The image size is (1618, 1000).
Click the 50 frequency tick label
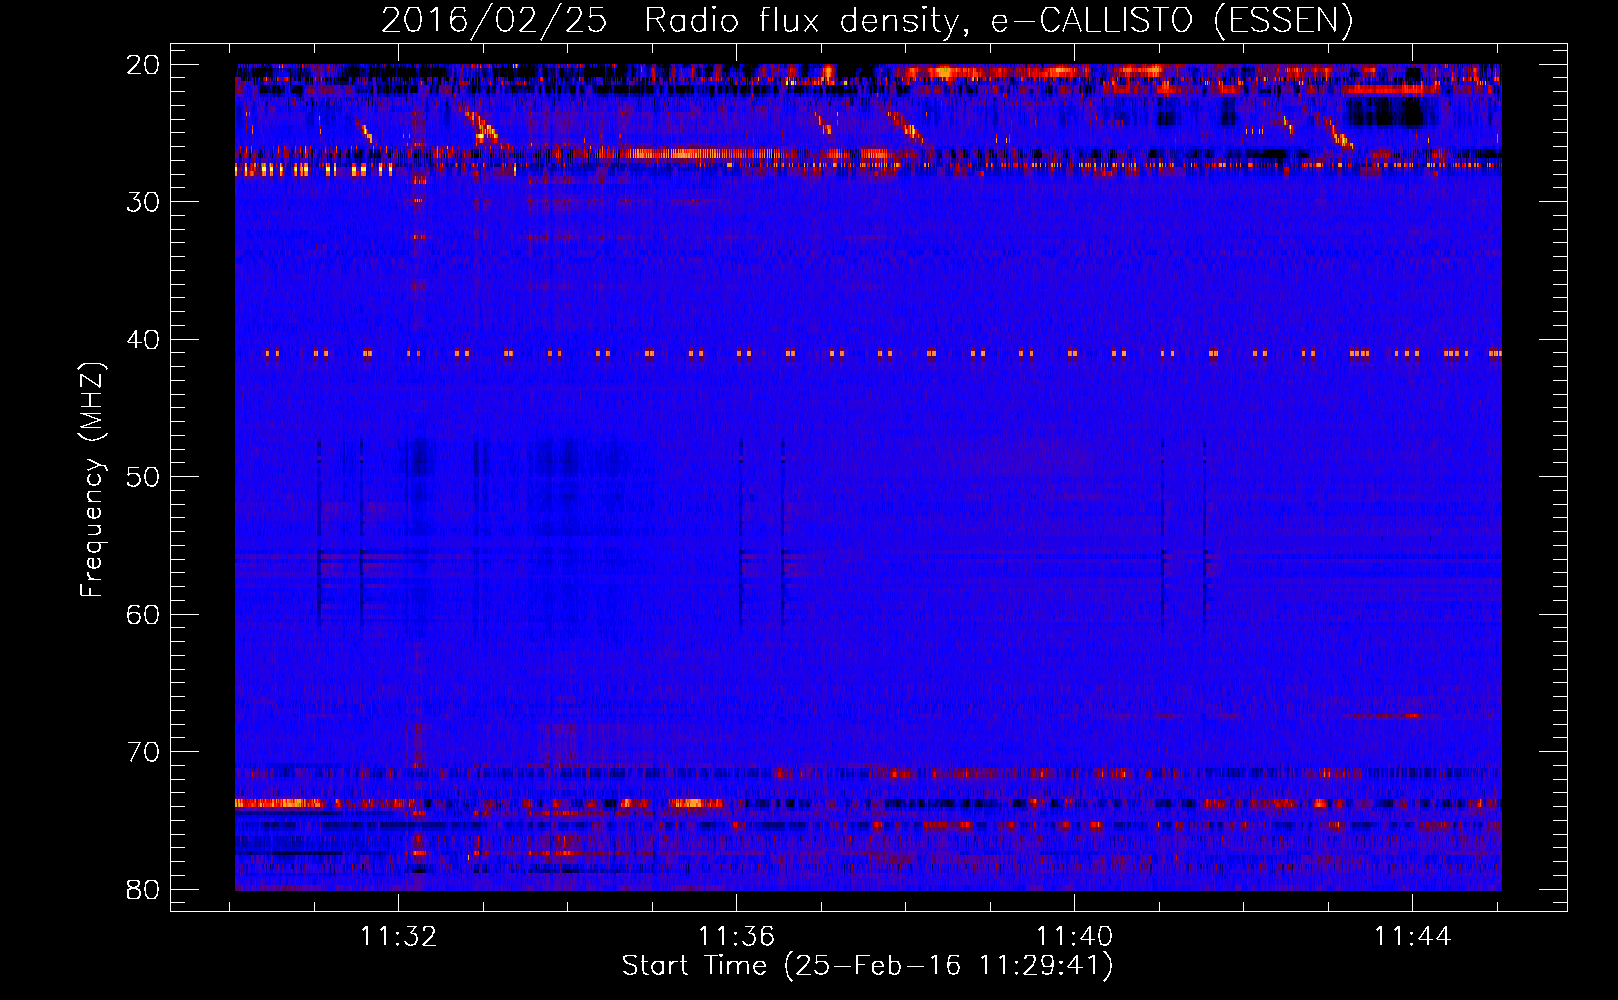point(144,477)
